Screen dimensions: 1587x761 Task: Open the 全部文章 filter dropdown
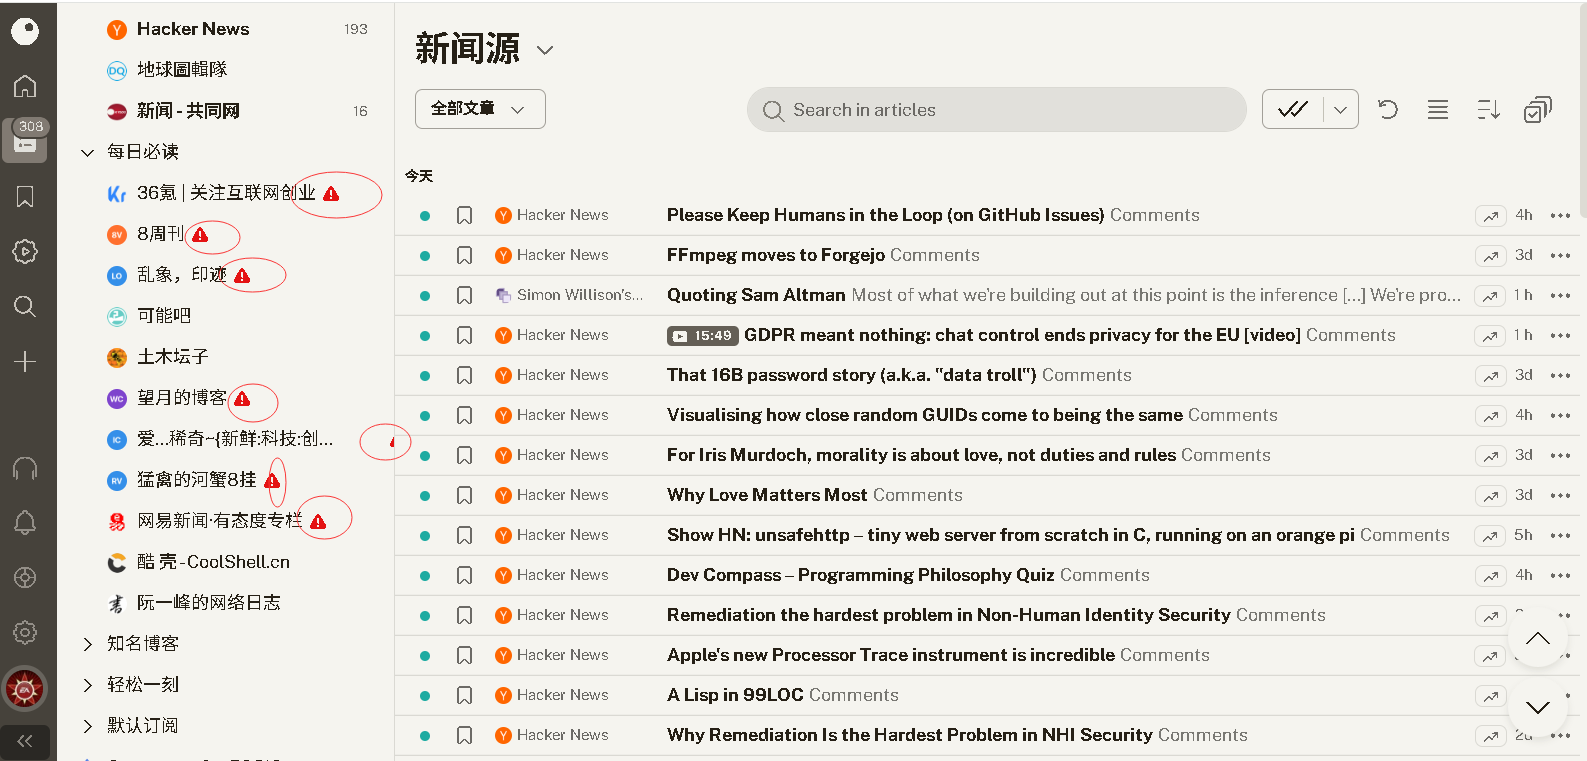click(x=480, y=109)
